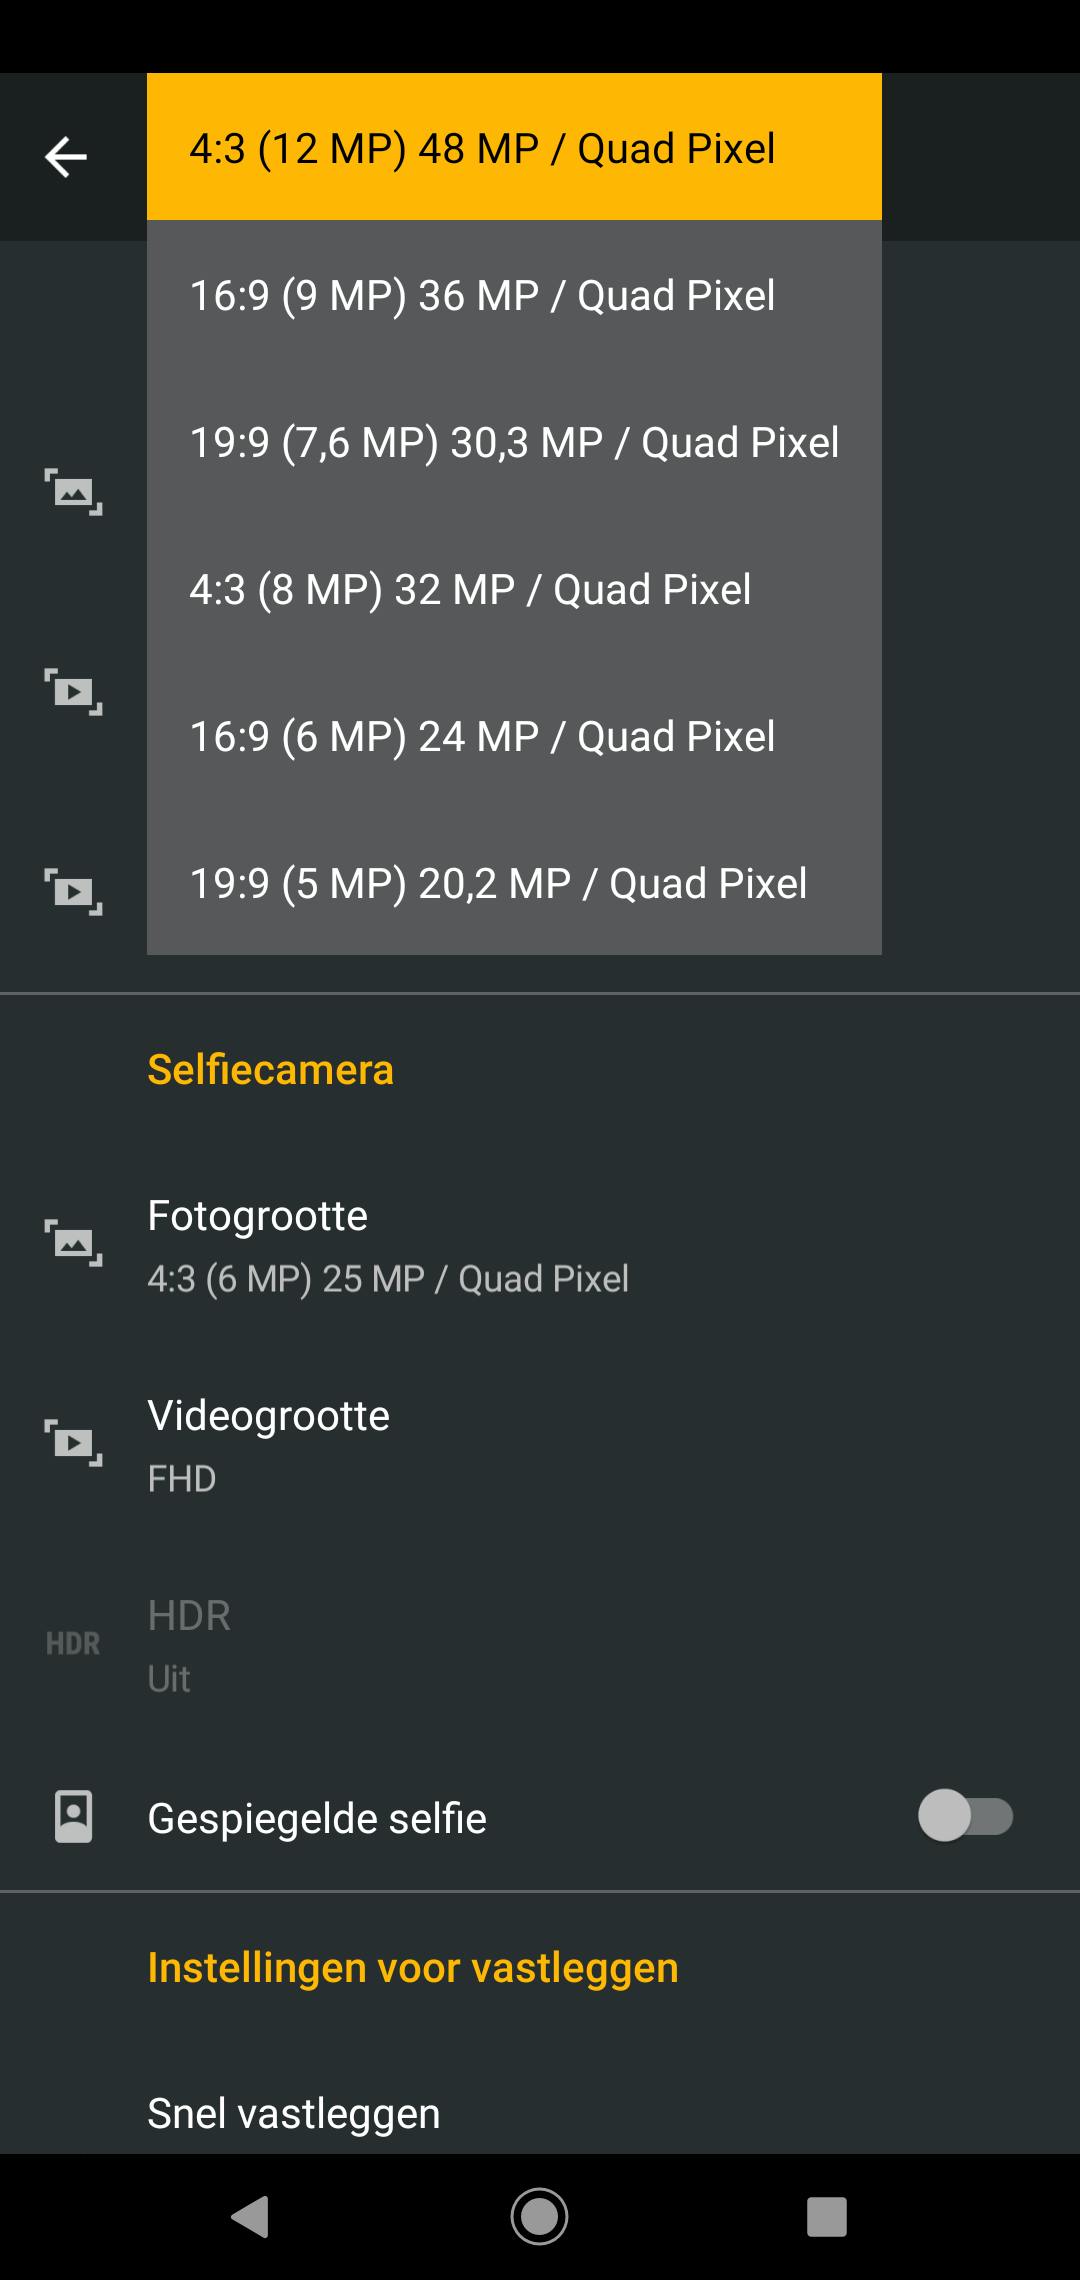Select 4:3 (8 MP) 32 MP option
The height and width of the screenshot is (2280, 1080).
(x=514, y=589)
